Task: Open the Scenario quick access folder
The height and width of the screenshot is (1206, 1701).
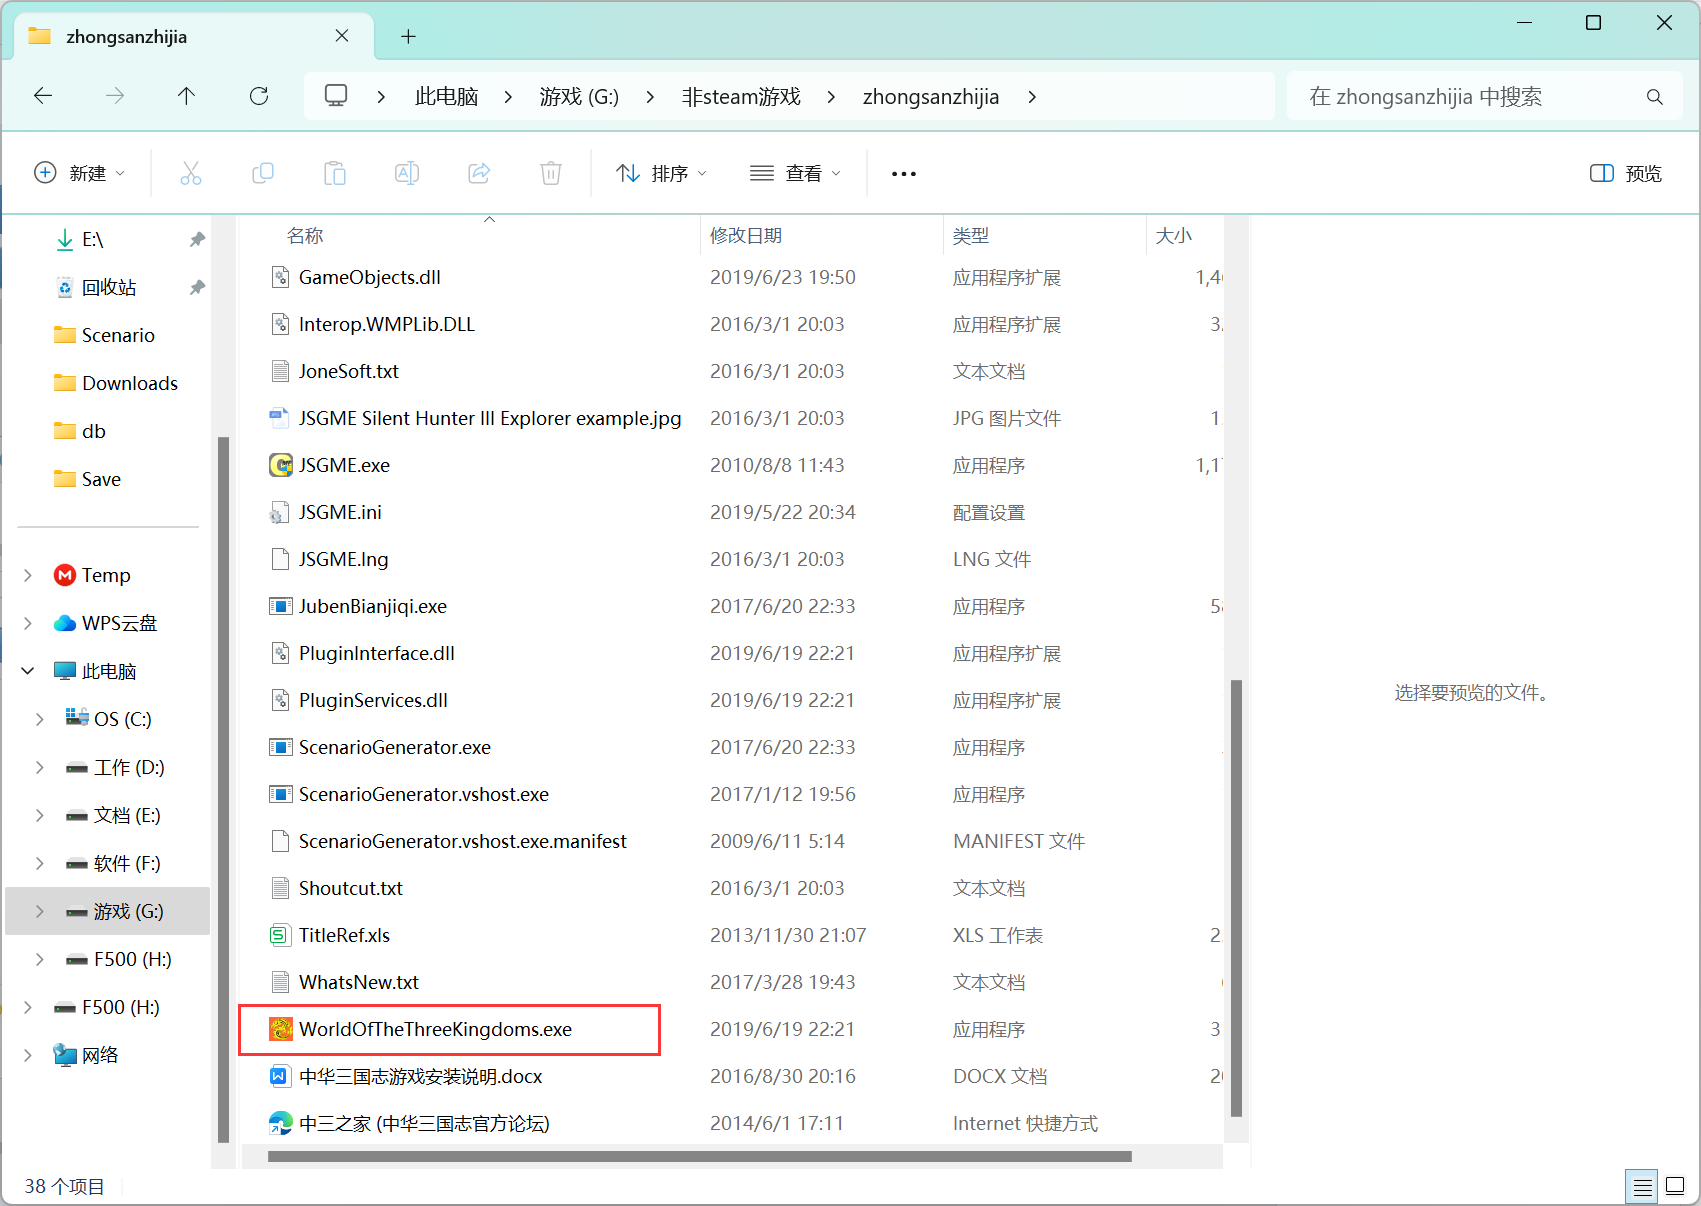Action: tap(106, 335)
